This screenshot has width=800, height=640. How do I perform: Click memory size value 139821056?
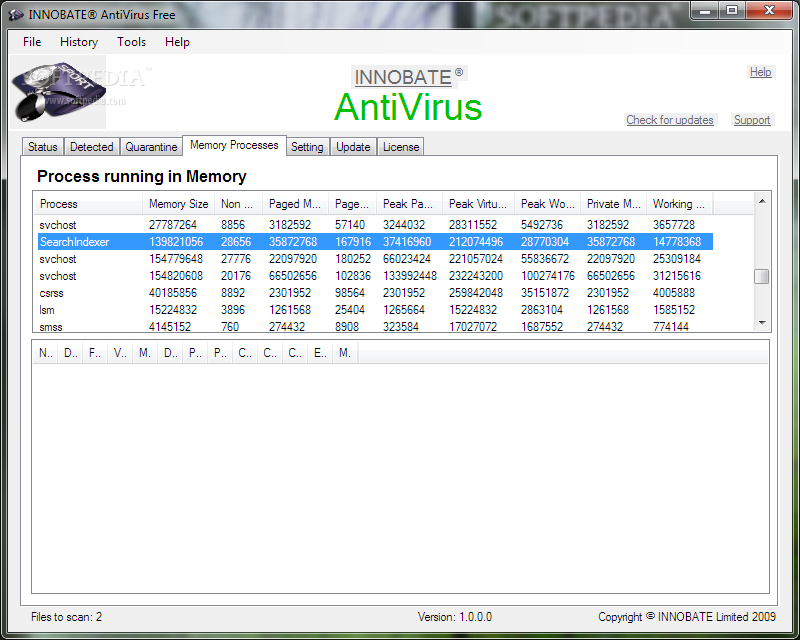pos(176,242)
